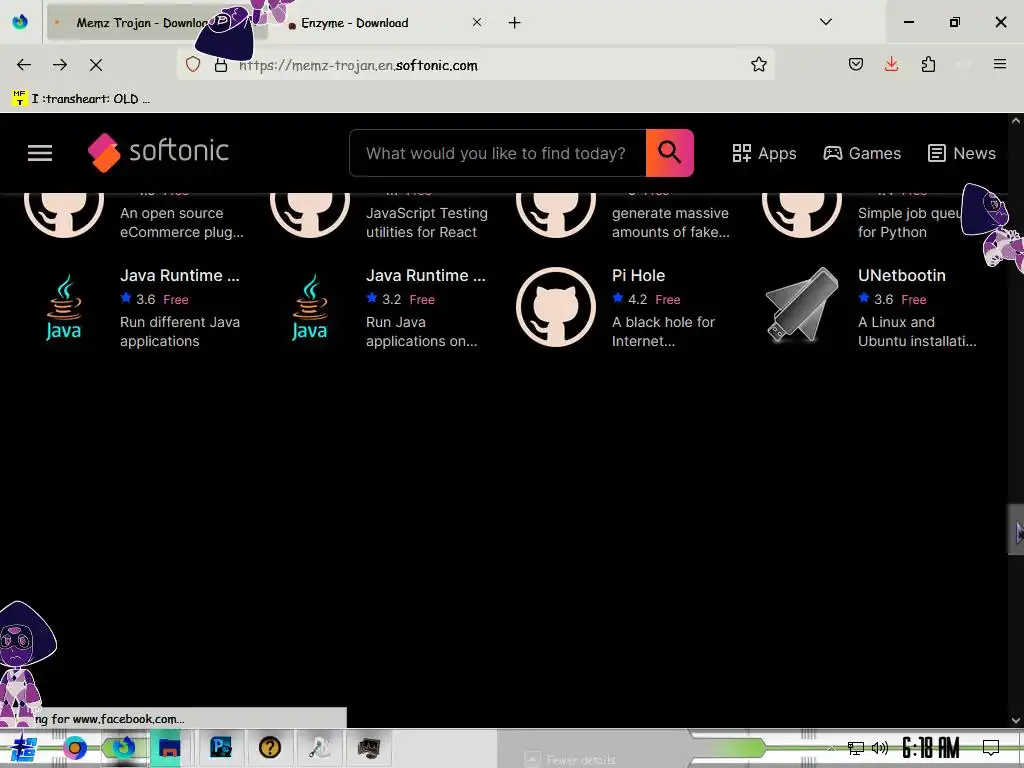Screen dimensions: 1024x768
Task: Go forward with the arrow button
Action: coord(60,65)
